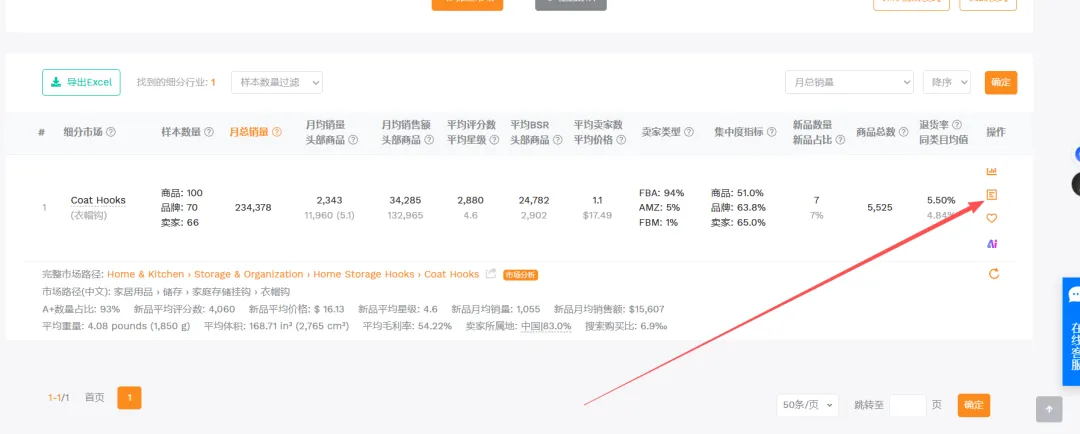The height and width of the screenshot is (434, 1080).
Task: Click the value 34,285 in 月均销售额
Action: tap(405, 200)
